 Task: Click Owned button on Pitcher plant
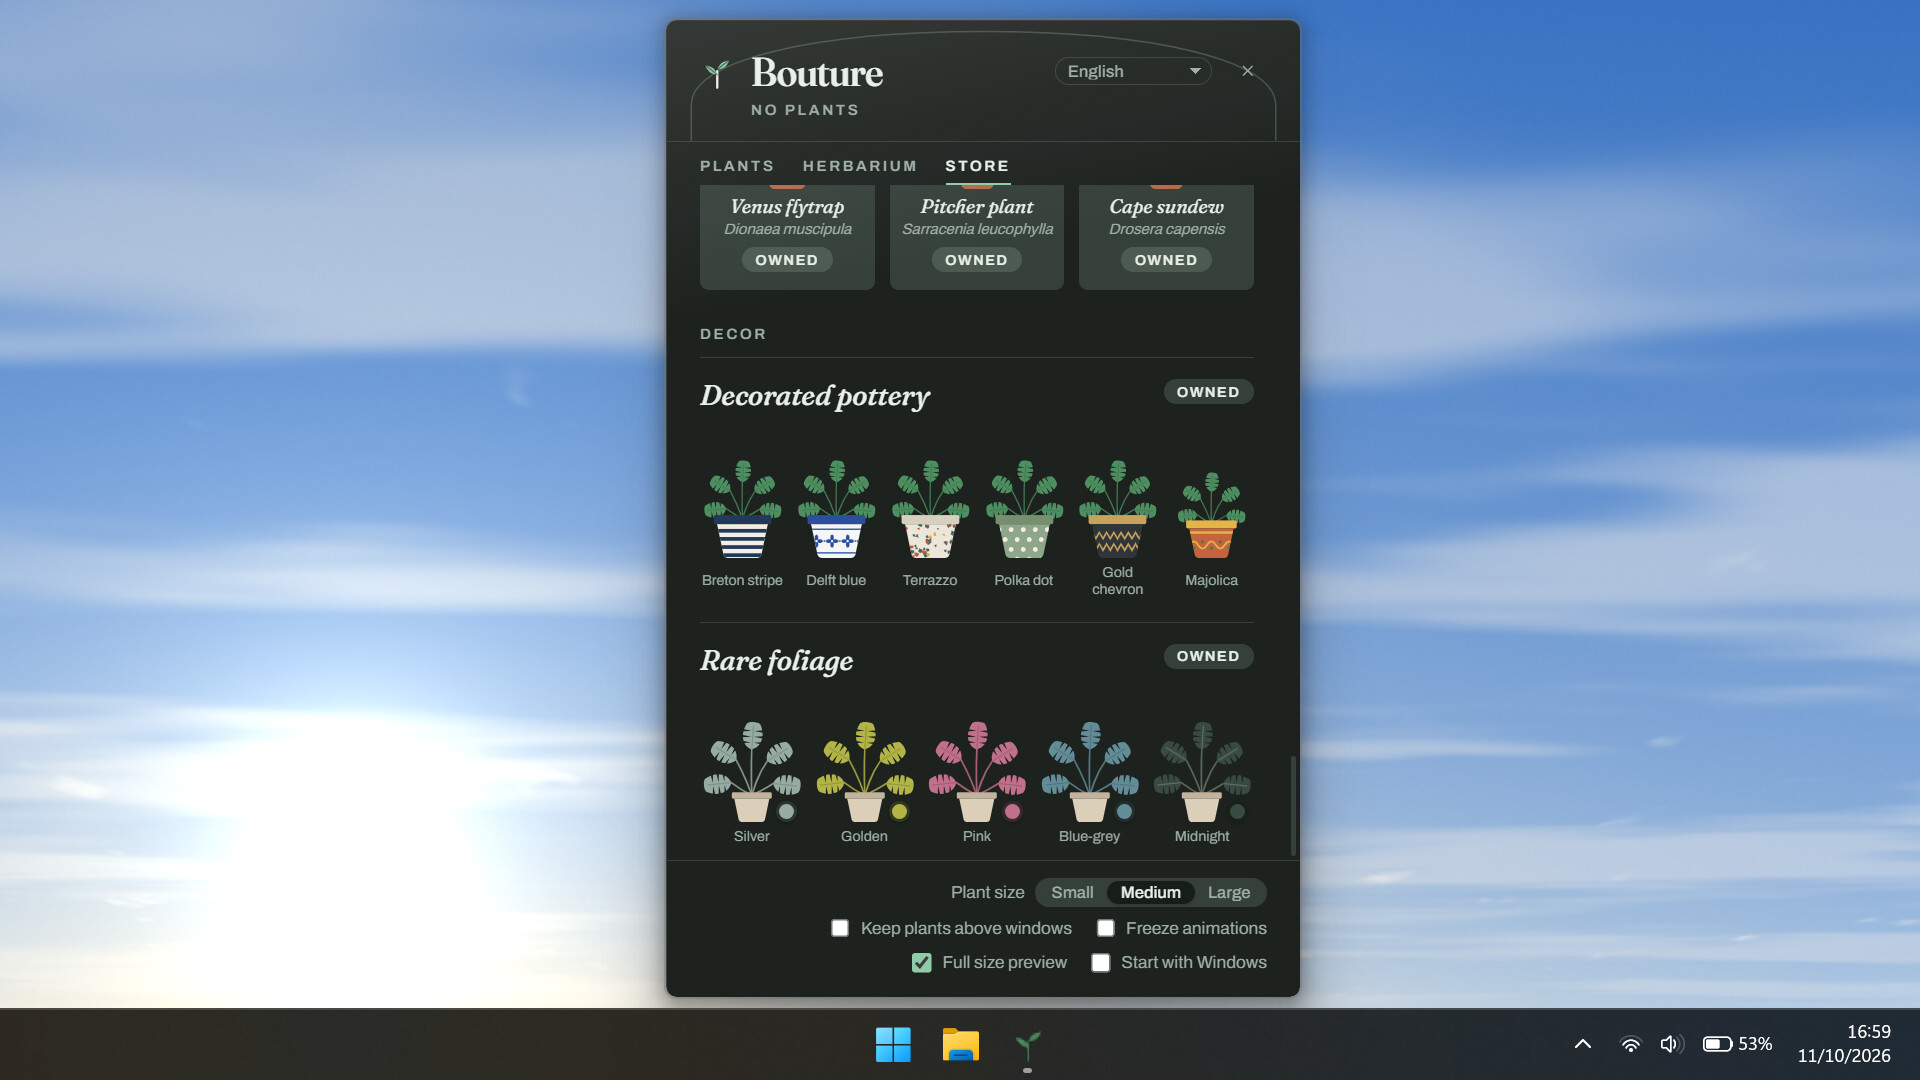[x=977, y=260]
